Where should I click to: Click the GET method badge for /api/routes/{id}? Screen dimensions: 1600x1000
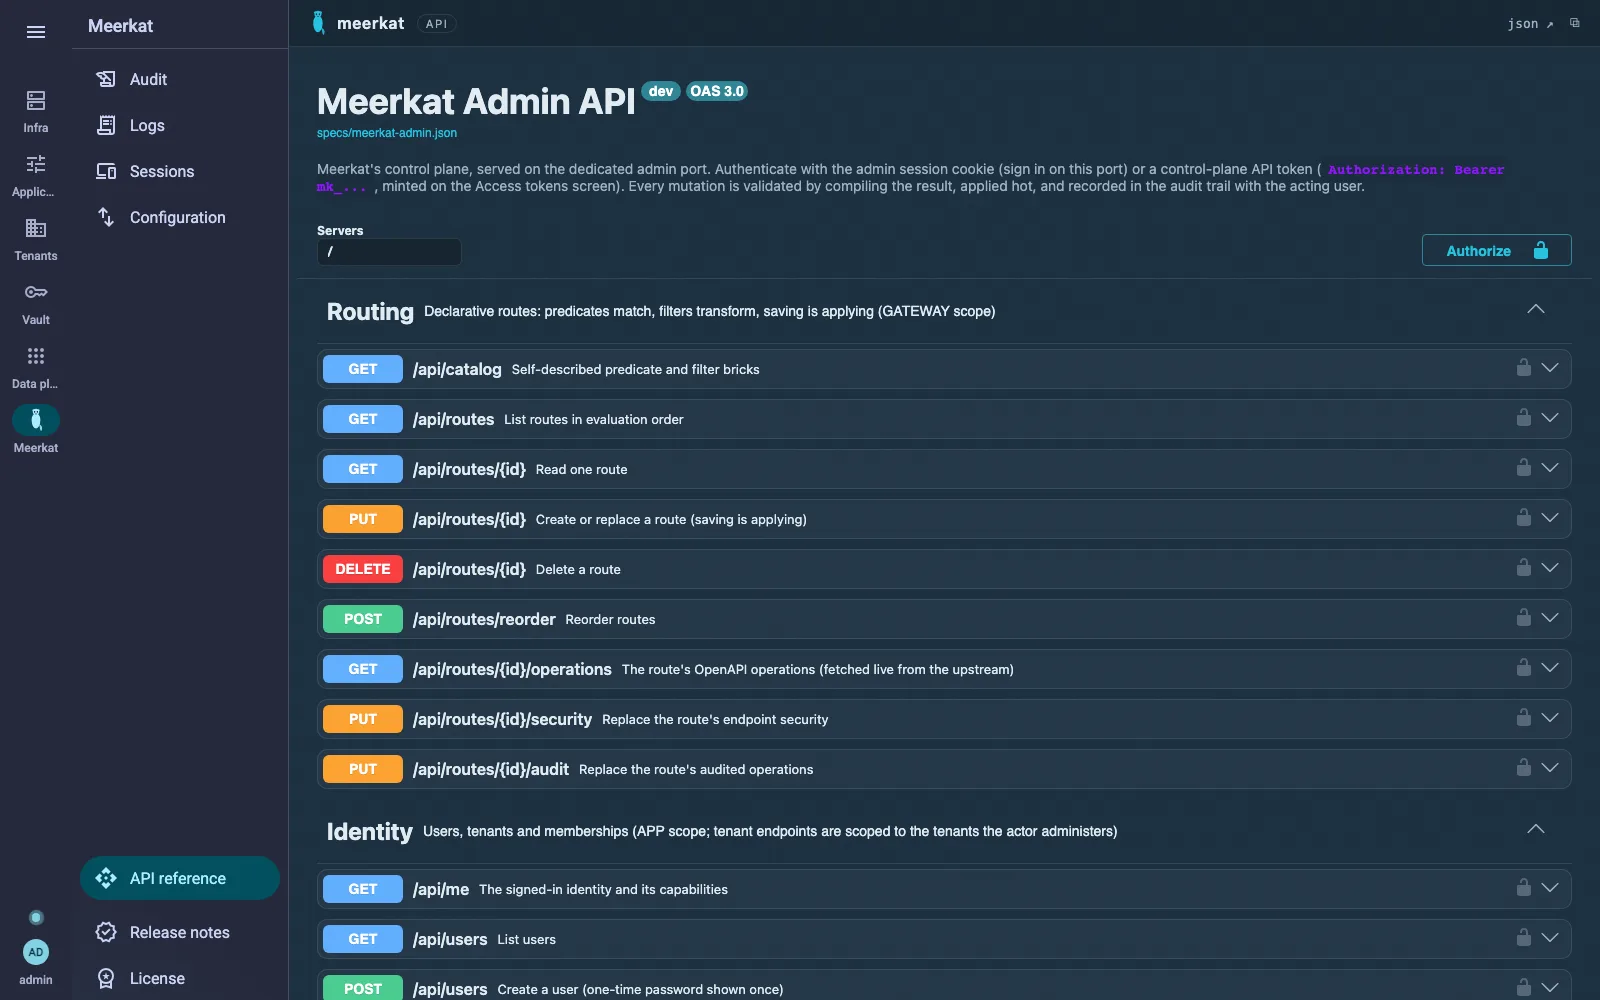363,469
